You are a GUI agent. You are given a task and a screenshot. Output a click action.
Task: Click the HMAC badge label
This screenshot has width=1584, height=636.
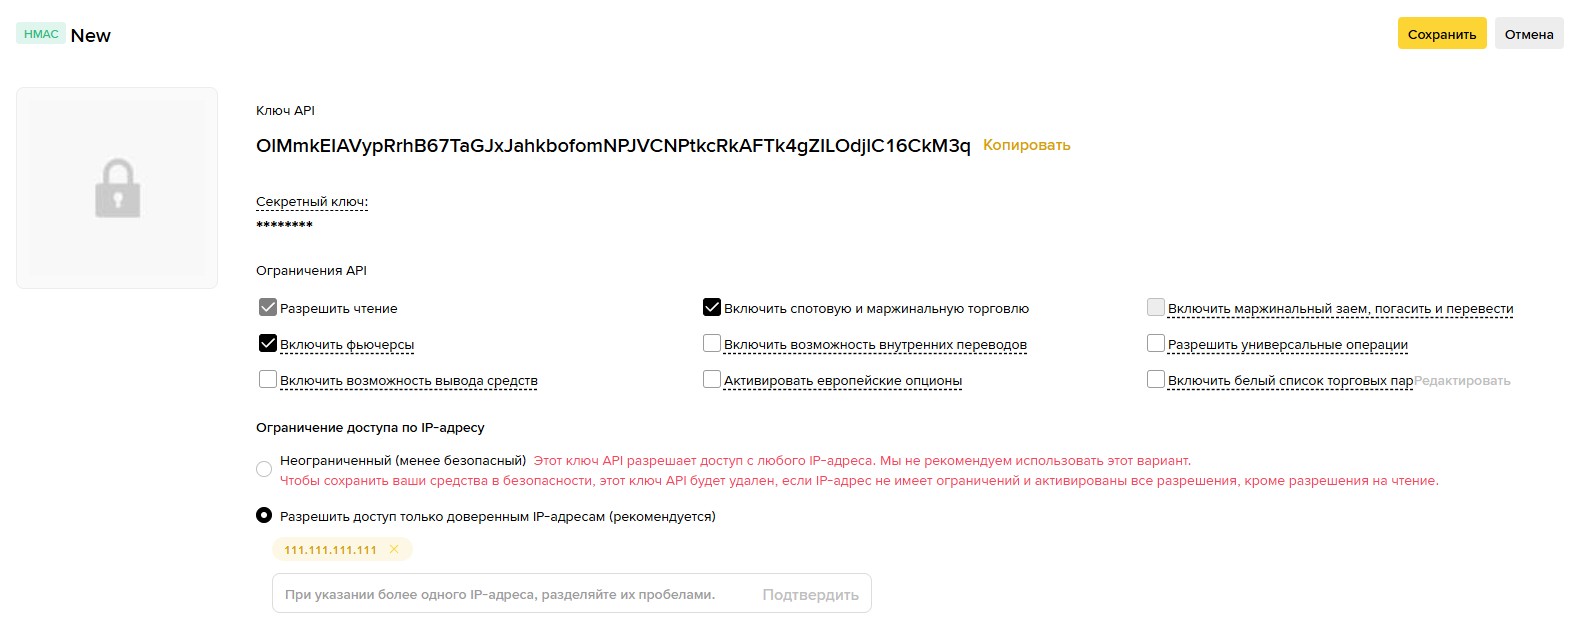tap(41, 34)
